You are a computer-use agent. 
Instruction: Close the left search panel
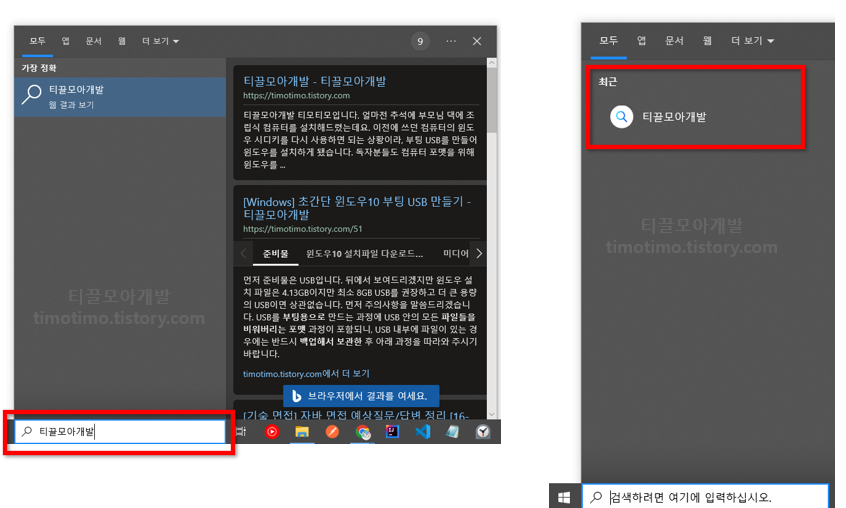(x=477, y=42)
